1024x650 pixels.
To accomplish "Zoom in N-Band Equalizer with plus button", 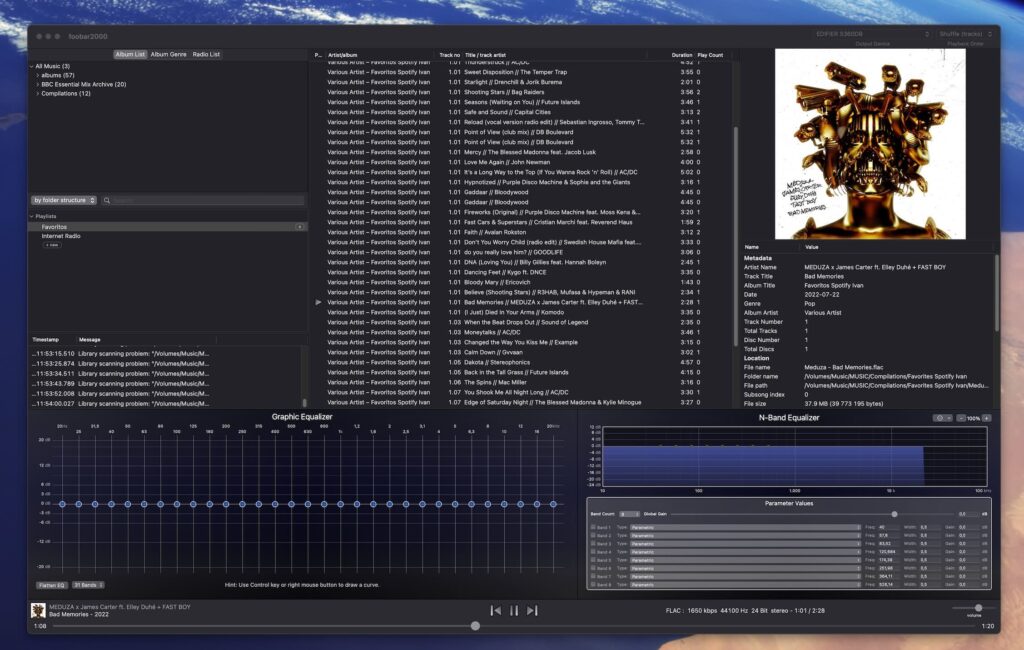I will 986,417.
